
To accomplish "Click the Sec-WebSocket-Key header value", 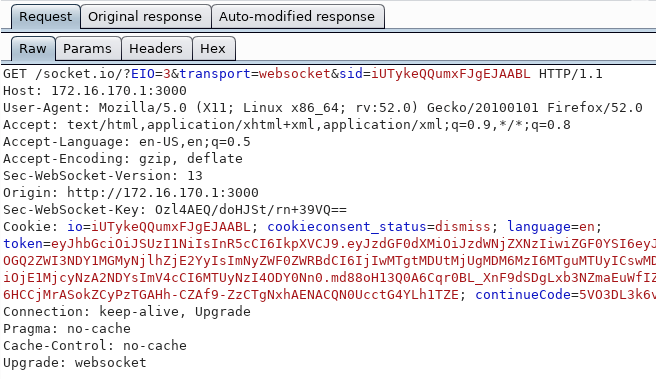I will point(251,210).
